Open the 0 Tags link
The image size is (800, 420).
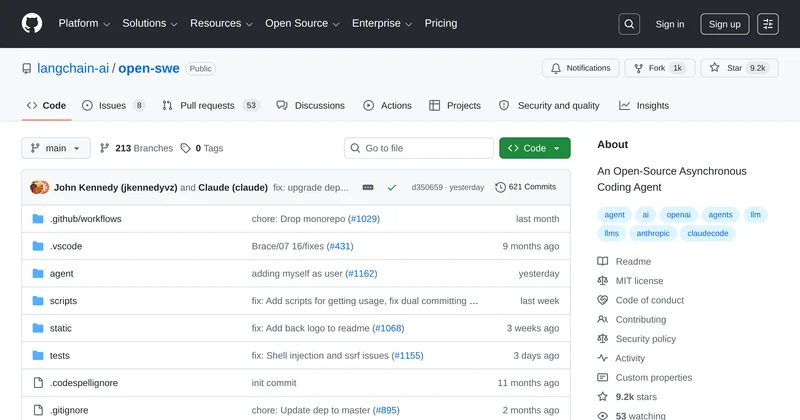pos(202,148)
